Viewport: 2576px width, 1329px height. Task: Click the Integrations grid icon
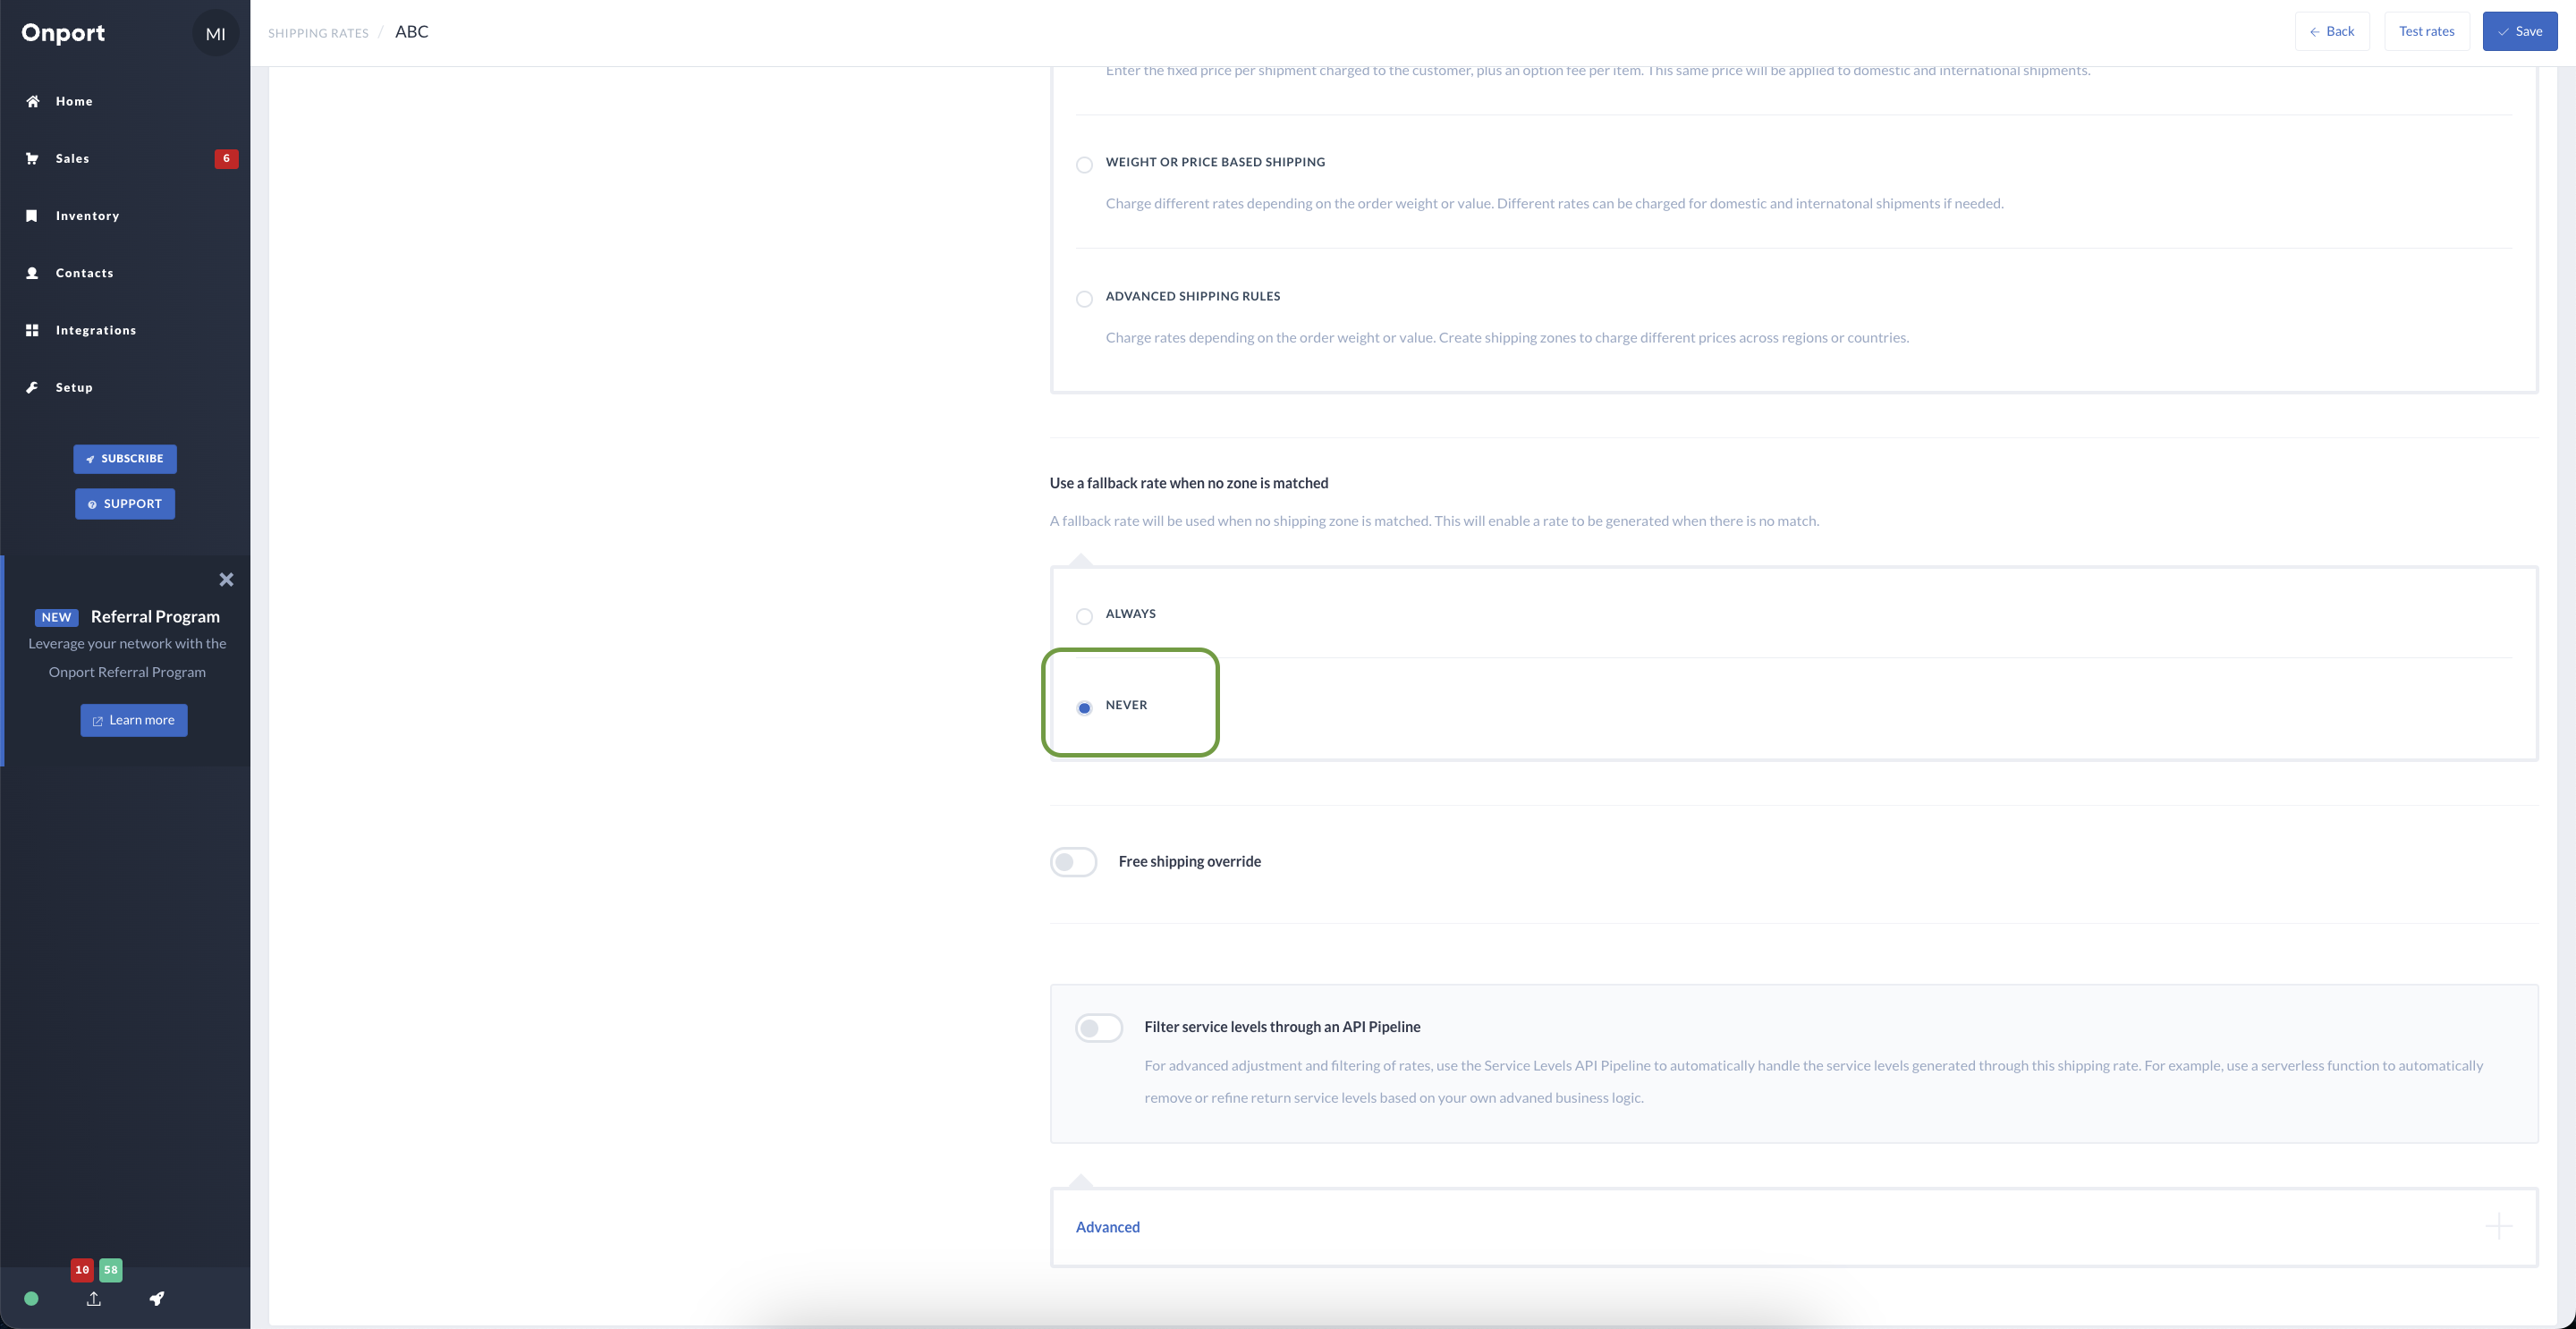coord(32,330)
